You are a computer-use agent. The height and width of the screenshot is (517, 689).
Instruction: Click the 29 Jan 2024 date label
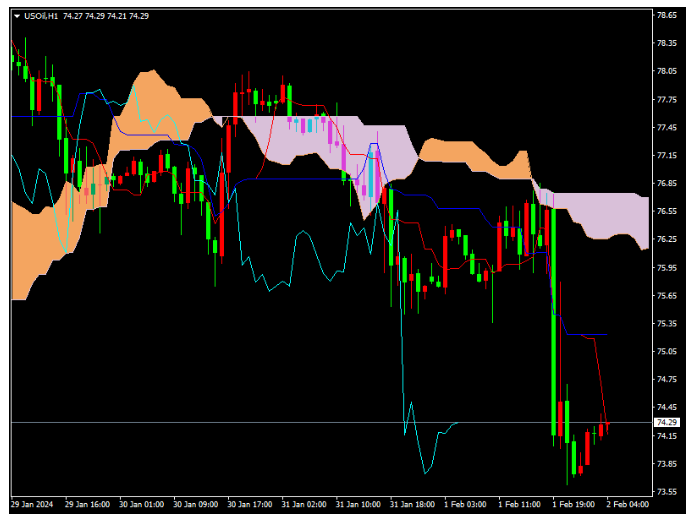(32, 504)
